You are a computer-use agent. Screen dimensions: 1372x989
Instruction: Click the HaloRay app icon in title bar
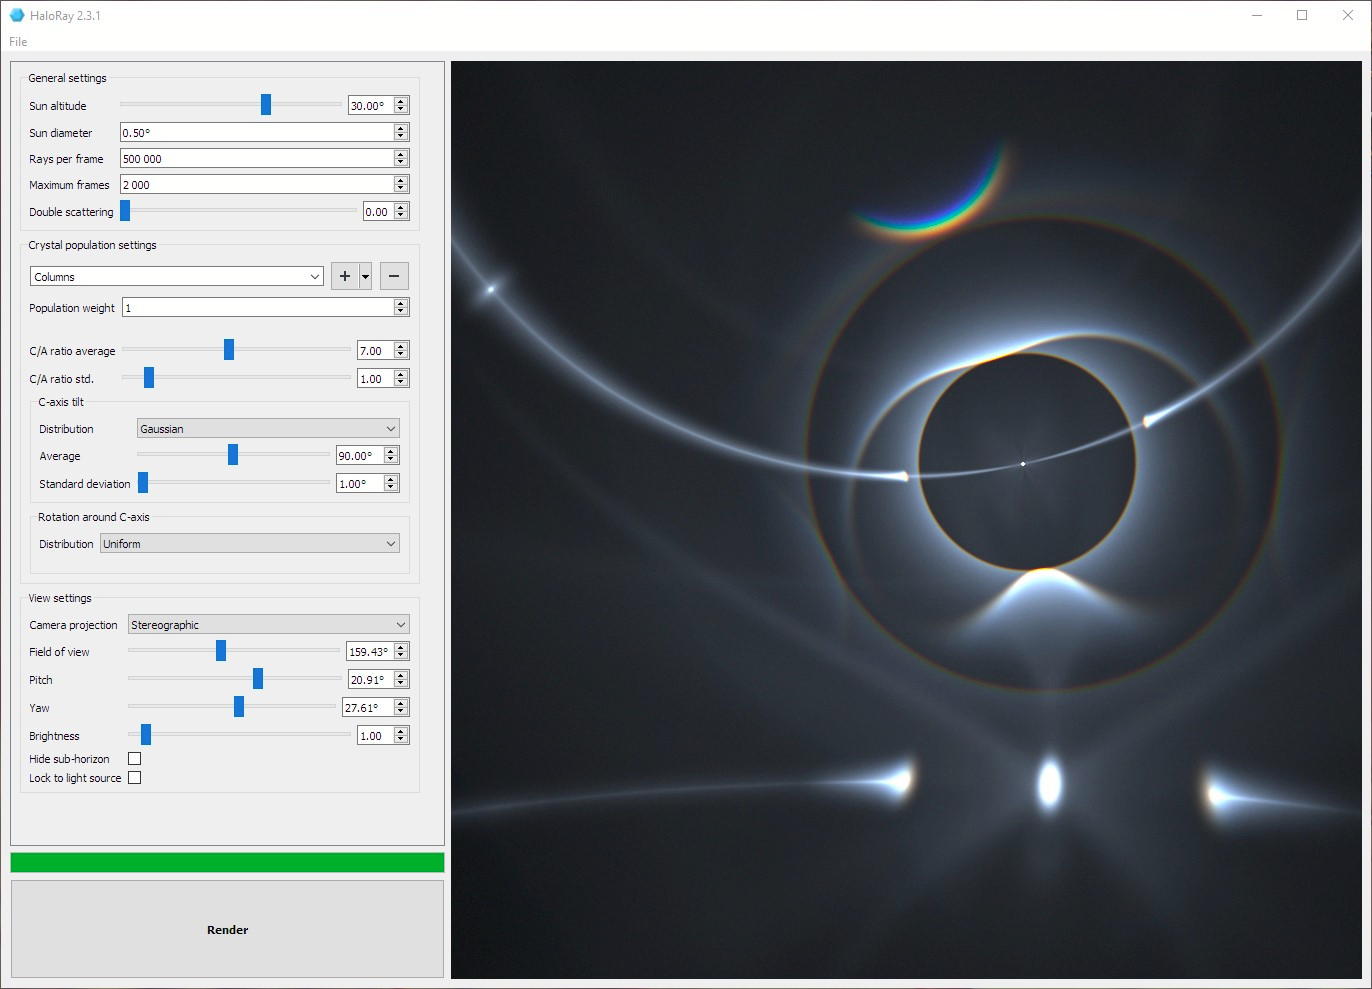(x=16, y=15)
